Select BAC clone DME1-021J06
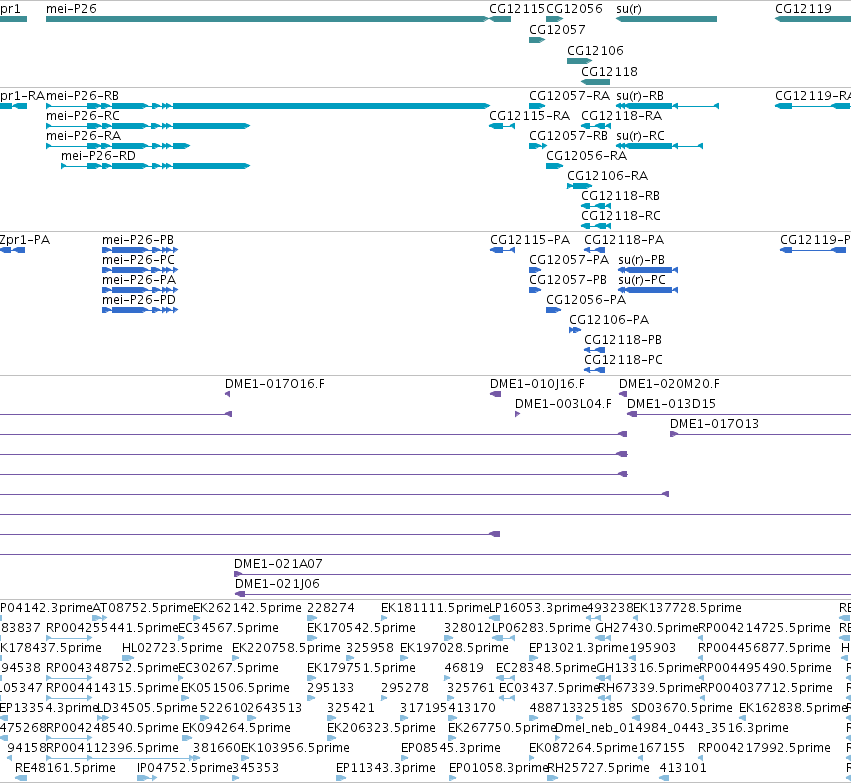 click(543, 594)
